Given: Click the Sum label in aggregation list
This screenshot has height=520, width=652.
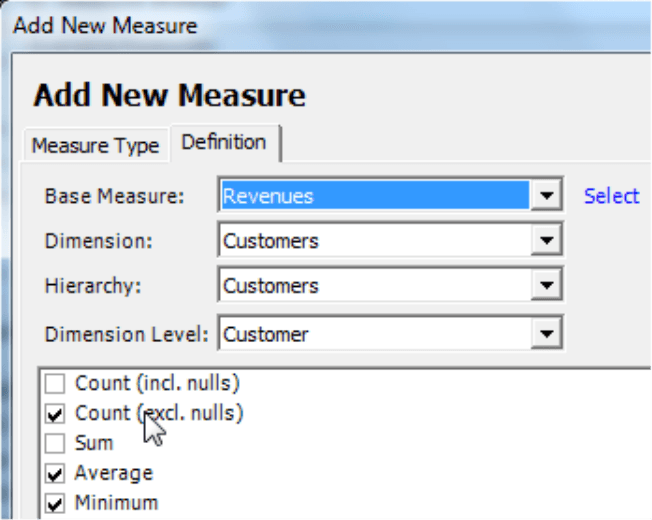Looking at the screenshot, I should 94,443.
